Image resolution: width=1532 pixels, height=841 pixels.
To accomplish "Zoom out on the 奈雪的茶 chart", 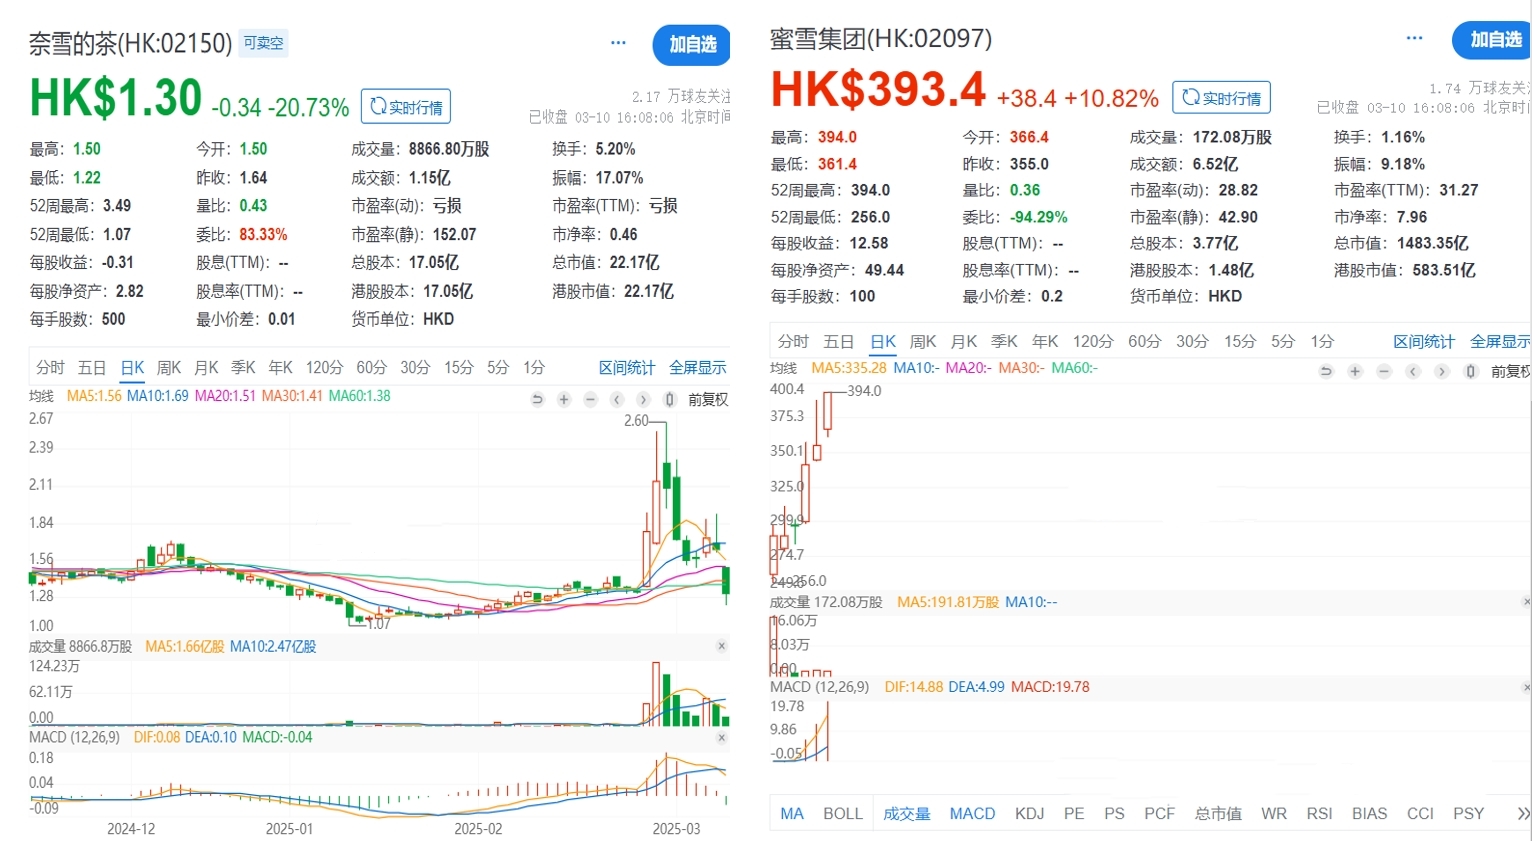I will pos(591,399).
